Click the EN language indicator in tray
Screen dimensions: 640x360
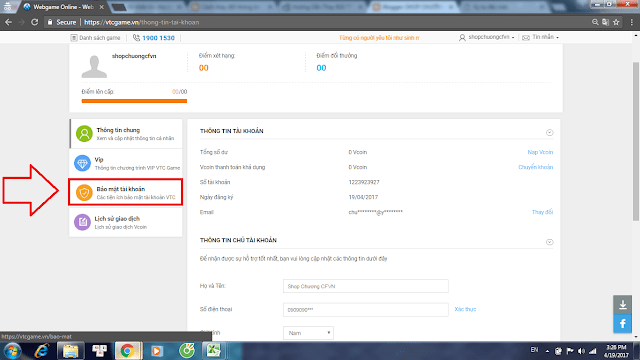point(534,350)
